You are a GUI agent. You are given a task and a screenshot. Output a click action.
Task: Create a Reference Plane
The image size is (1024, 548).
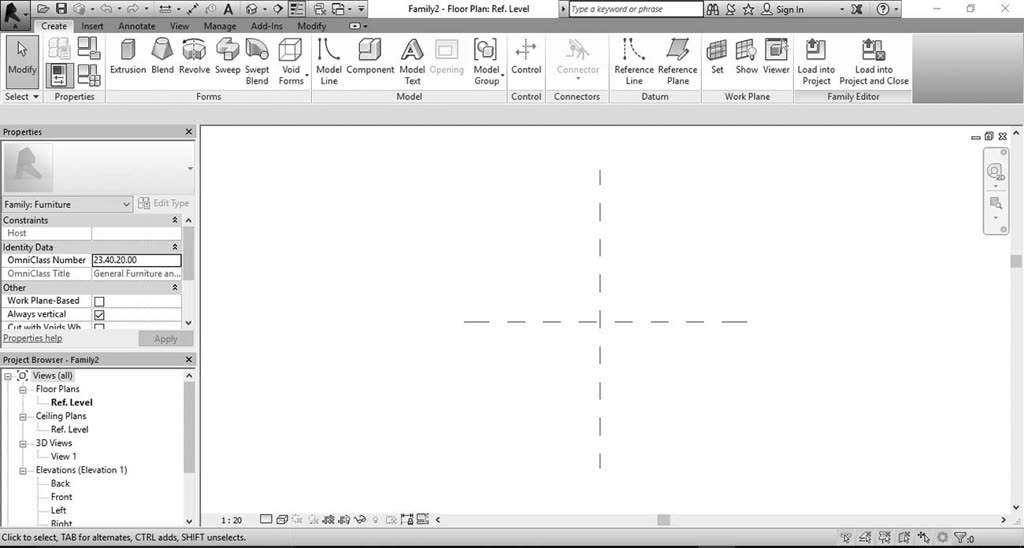coord(678,62)
